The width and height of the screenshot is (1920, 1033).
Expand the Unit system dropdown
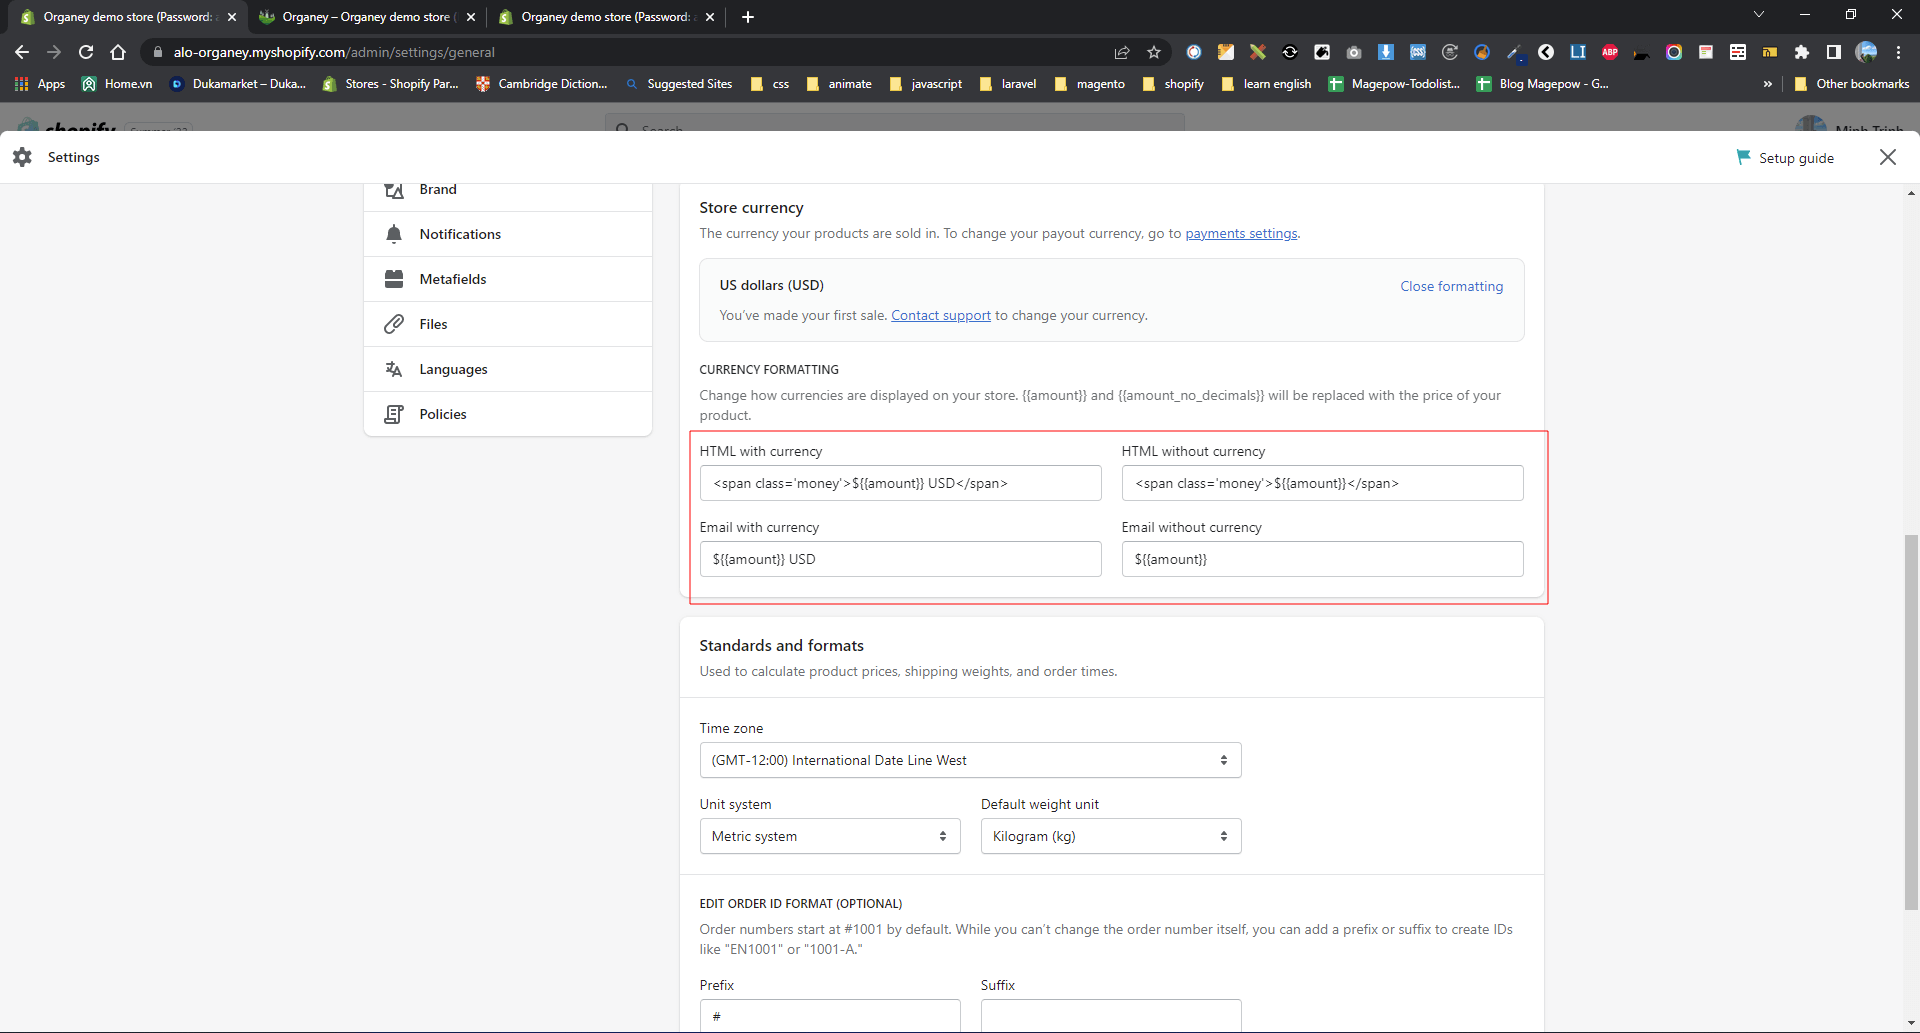pos(829,836)
